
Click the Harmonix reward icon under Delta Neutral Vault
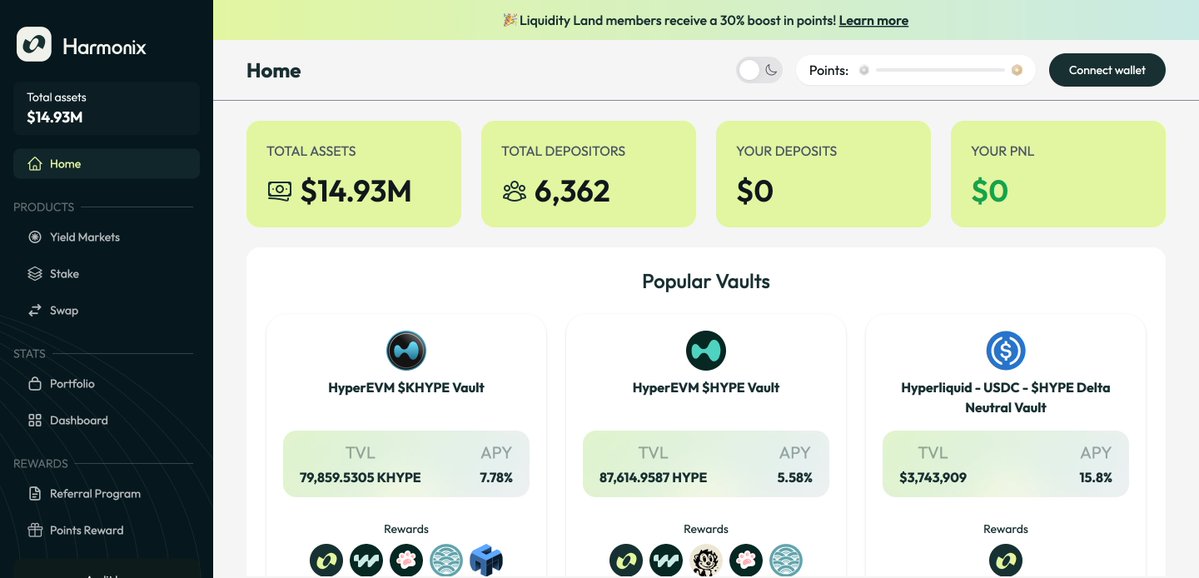tap(1006, 560)
